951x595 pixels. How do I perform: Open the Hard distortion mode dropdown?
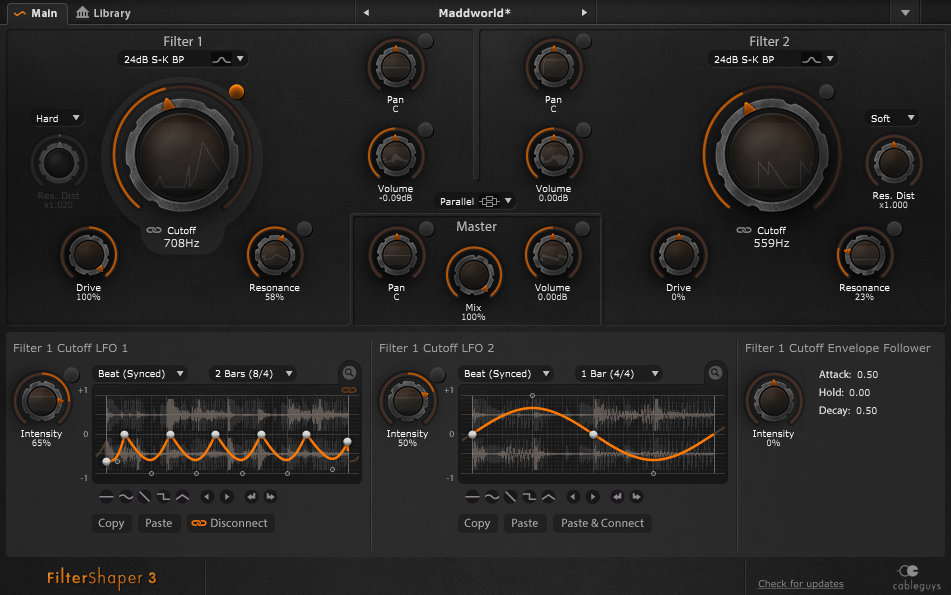tap(58, 118)
